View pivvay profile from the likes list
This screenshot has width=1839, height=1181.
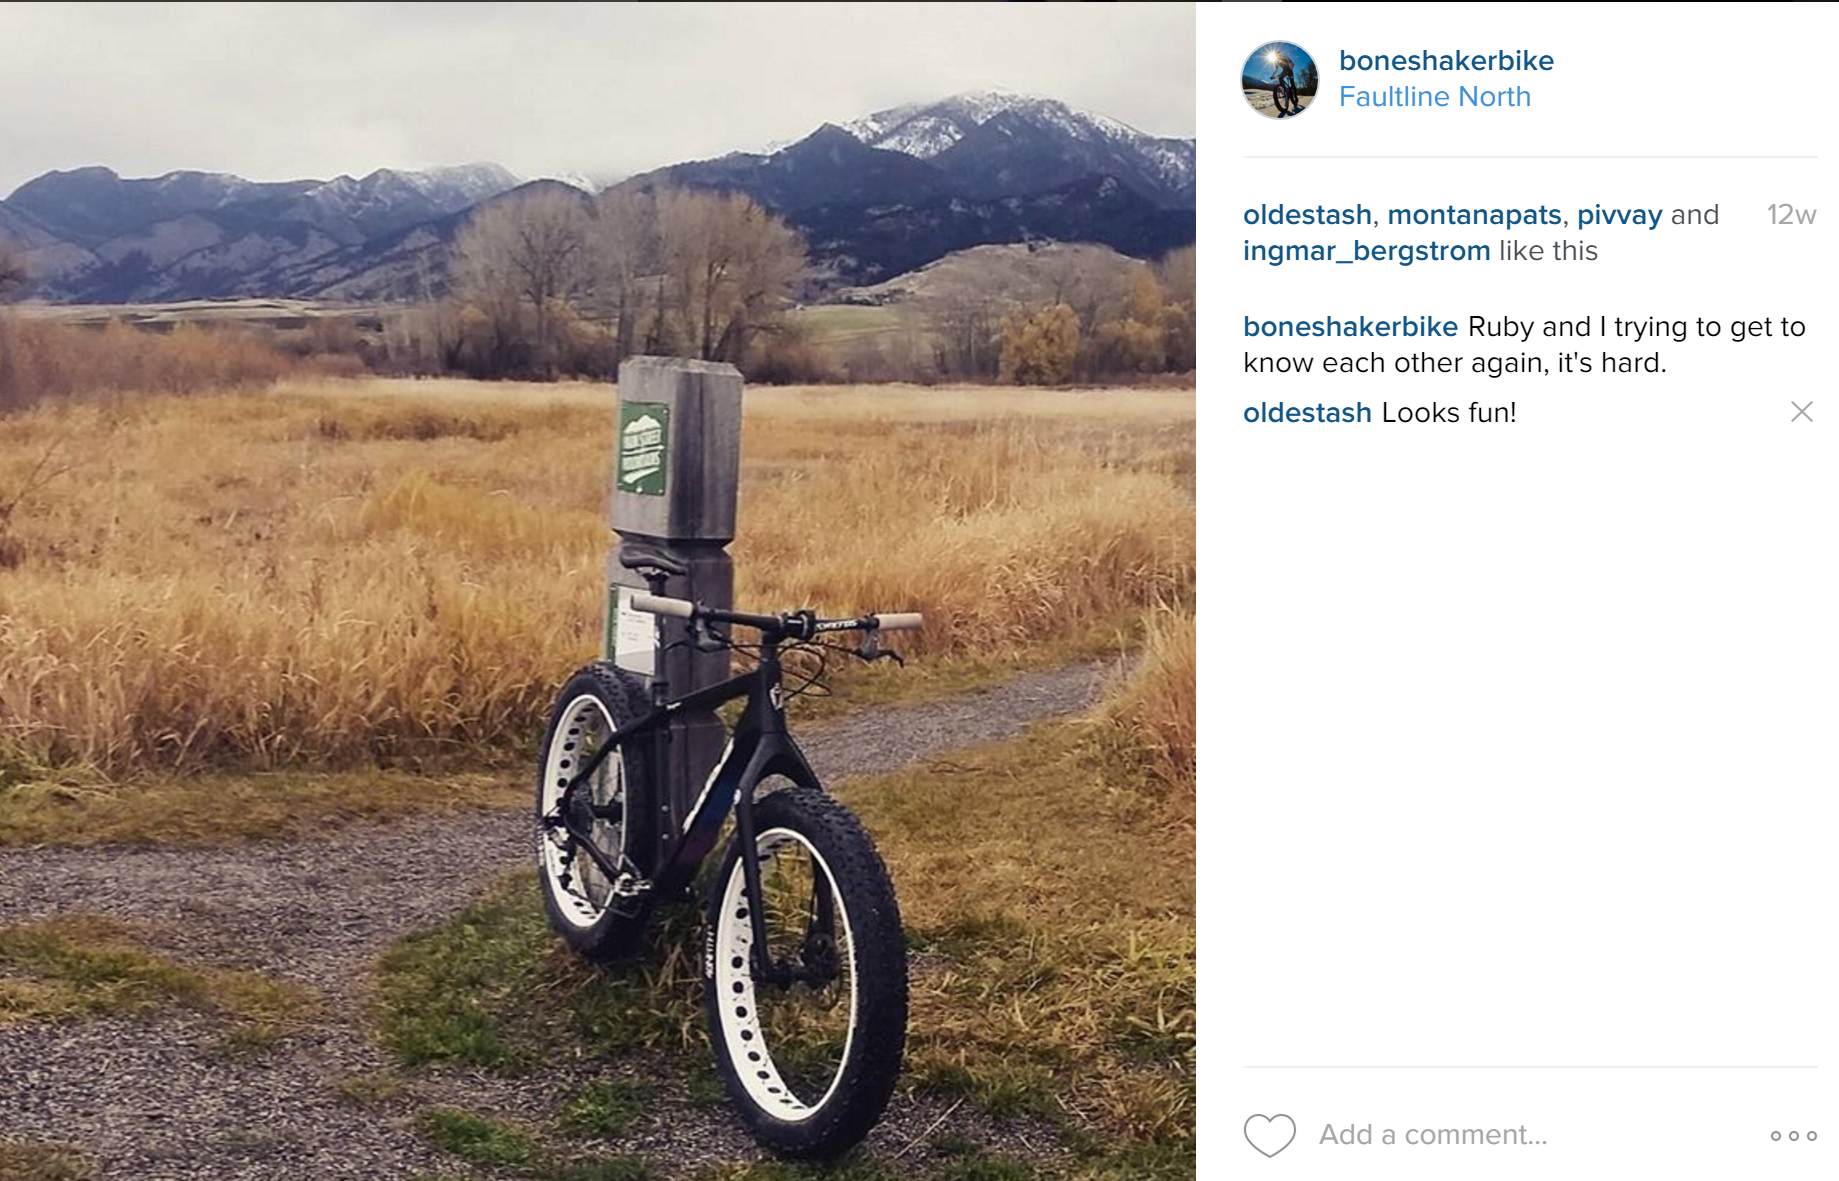click(x=1619, y=216)
